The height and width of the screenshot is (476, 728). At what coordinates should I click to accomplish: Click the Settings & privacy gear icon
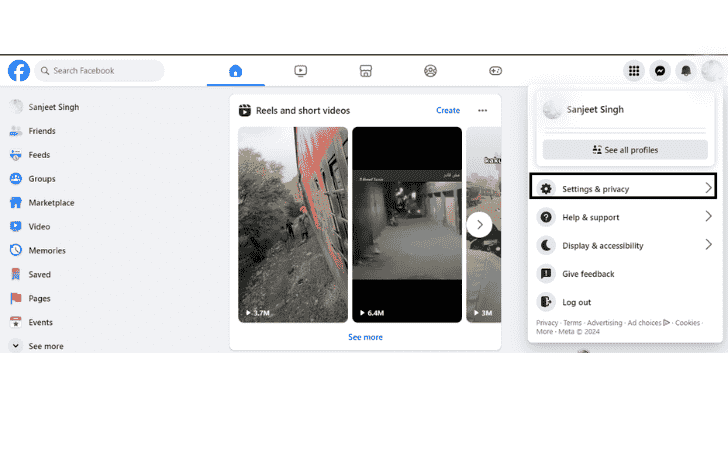(546, 189)
